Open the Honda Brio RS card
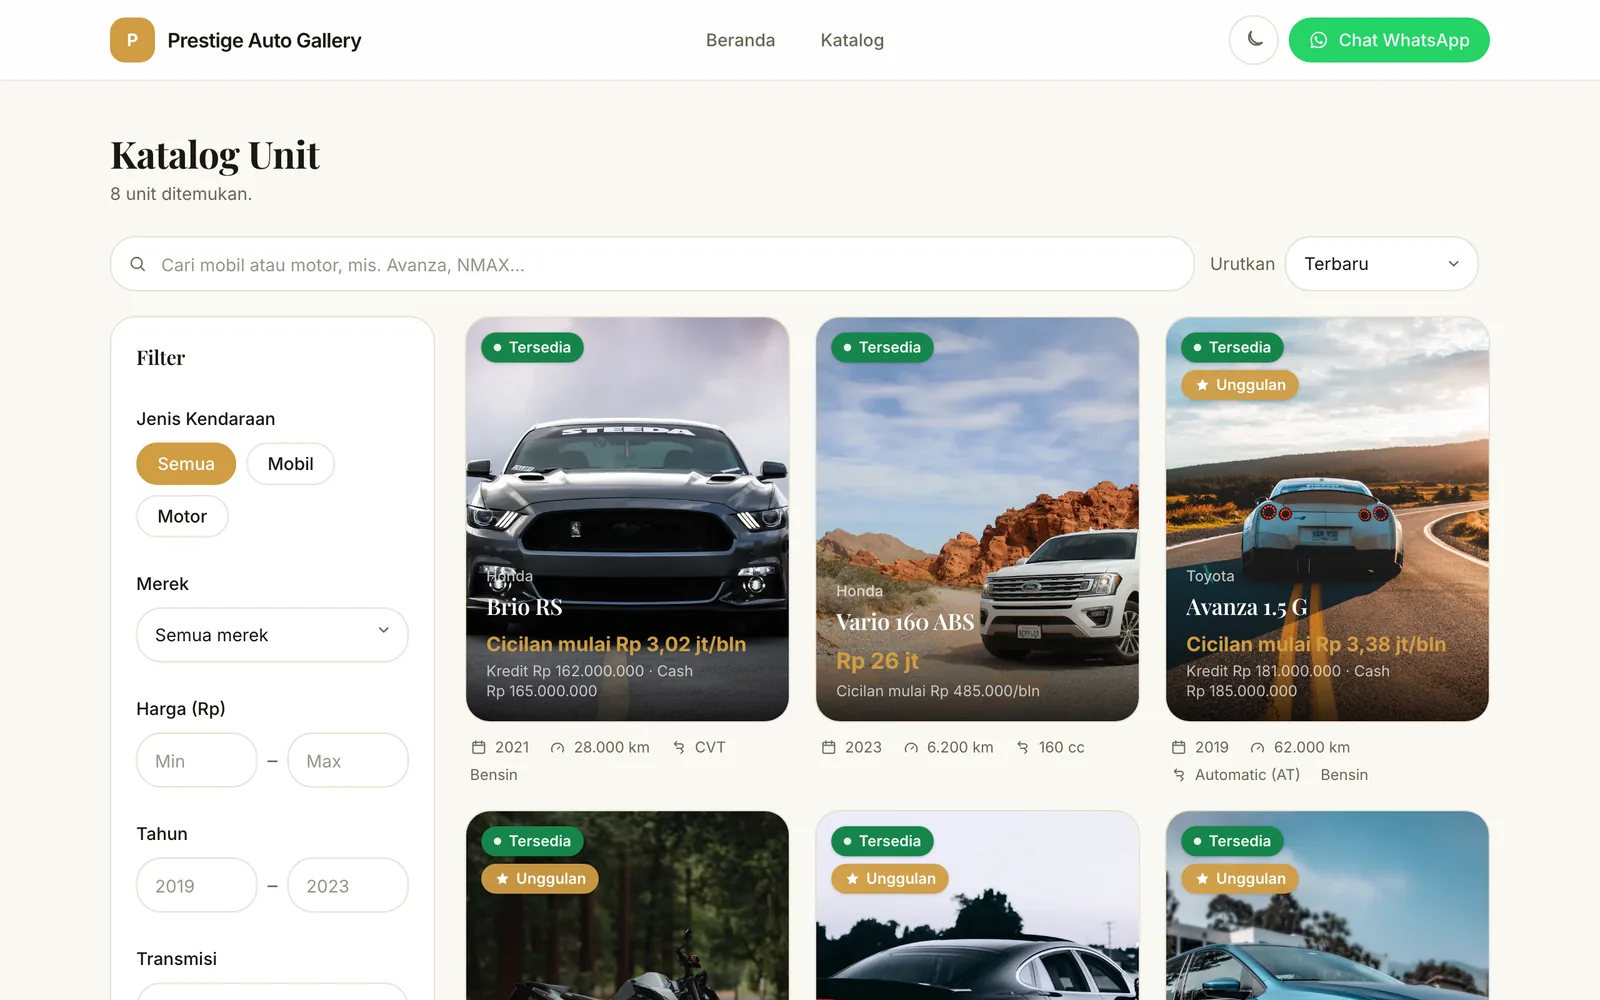 (x=627, y=519)
